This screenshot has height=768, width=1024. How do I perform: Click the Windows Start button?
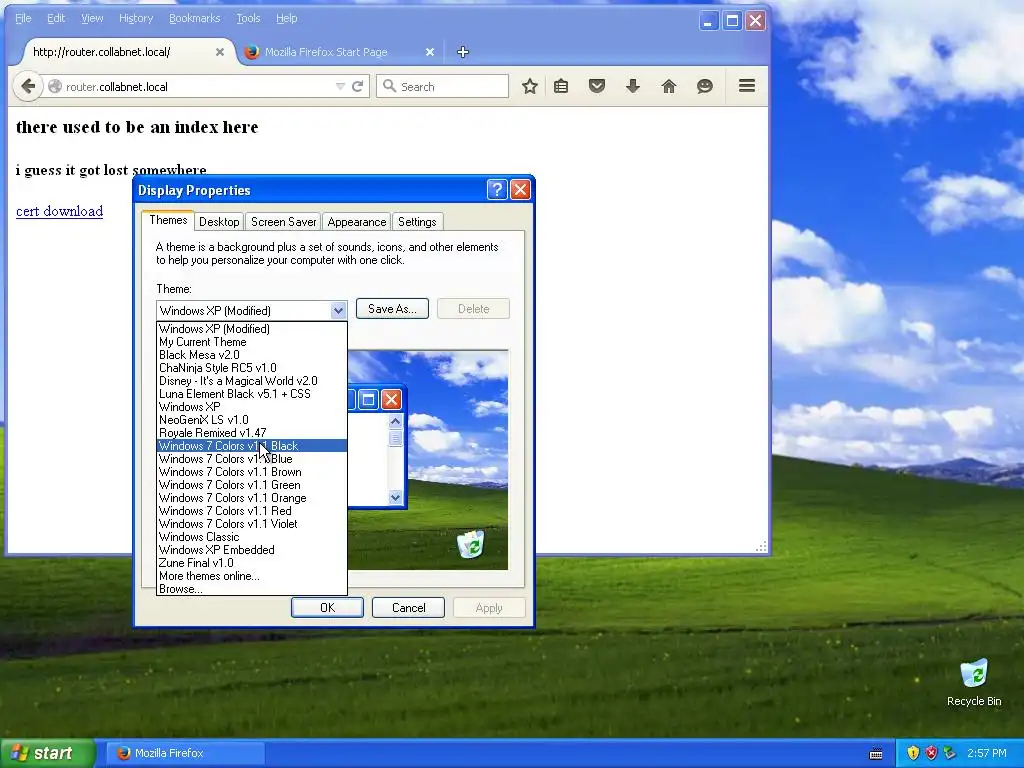click(x=48, y=753)
